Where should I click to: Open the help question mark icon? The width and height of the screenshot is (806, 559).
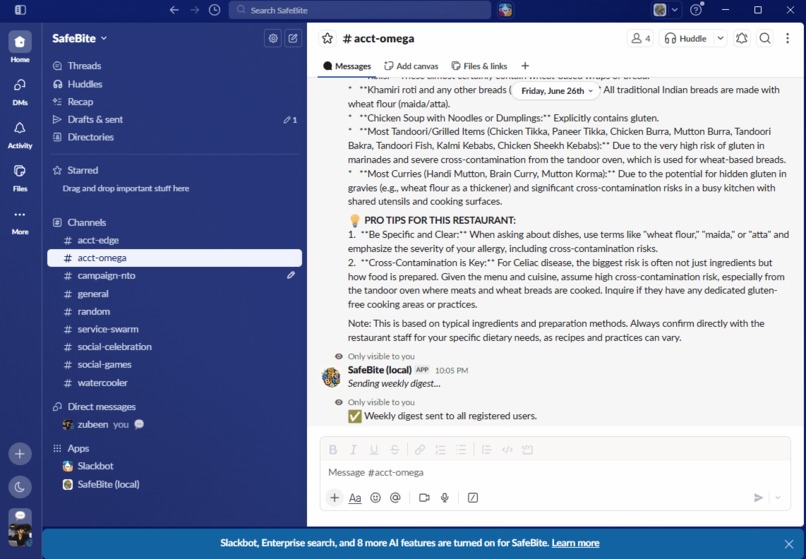click(696, 10)
